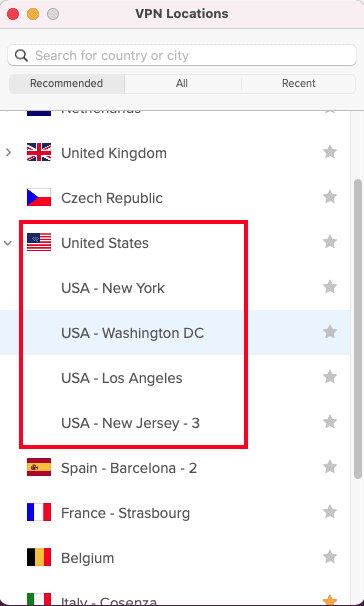Click the United Kingdom flag icon
Screen dimensions: 364x606
39,152
